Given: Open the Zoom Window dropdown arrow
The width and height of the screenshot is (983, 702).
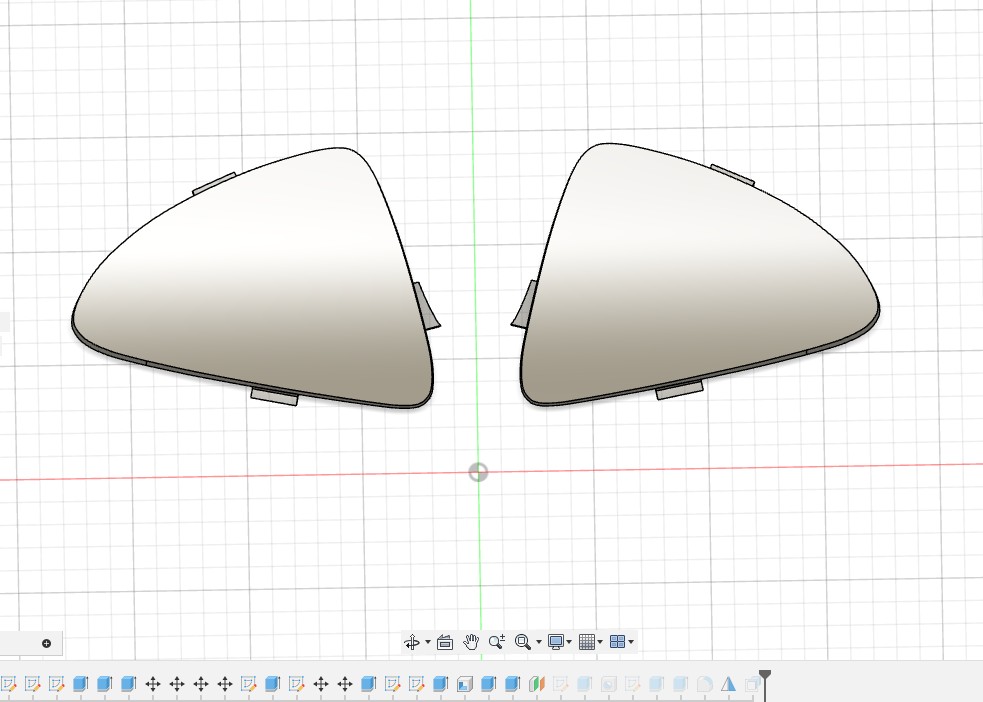Looking at the screenshot, I should coord(539,642).
